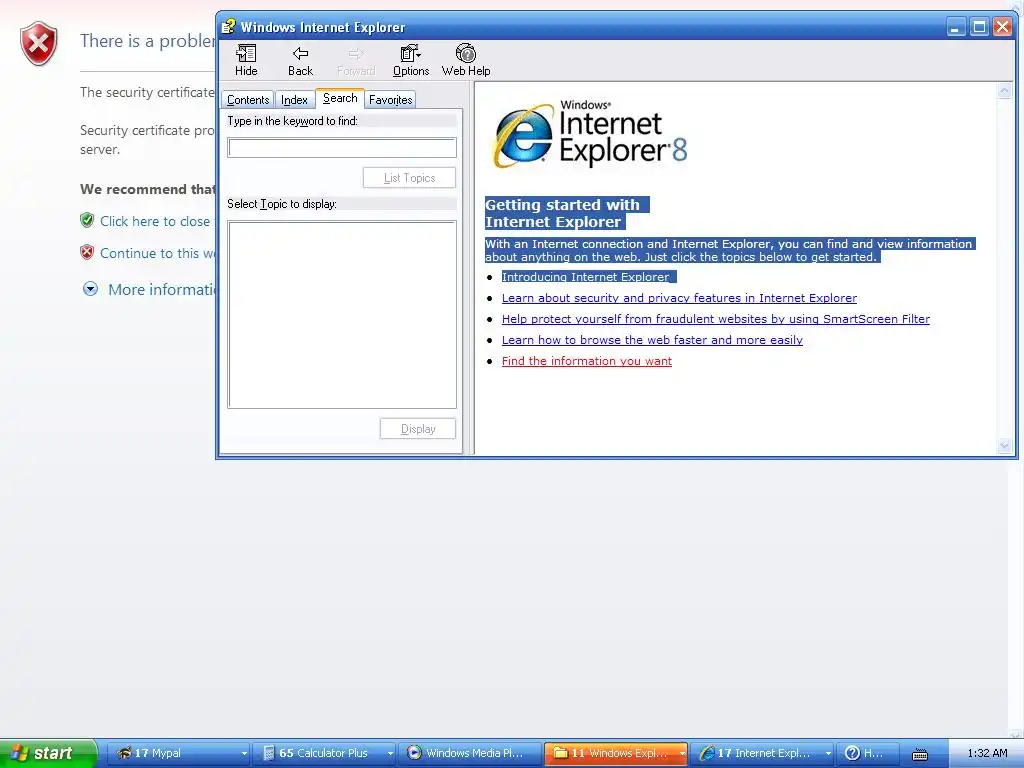The height and width of the screenshot is (768, 1024).
Task: Maximize the Windows Internet Explorer help window
Action: pos(979,27)
